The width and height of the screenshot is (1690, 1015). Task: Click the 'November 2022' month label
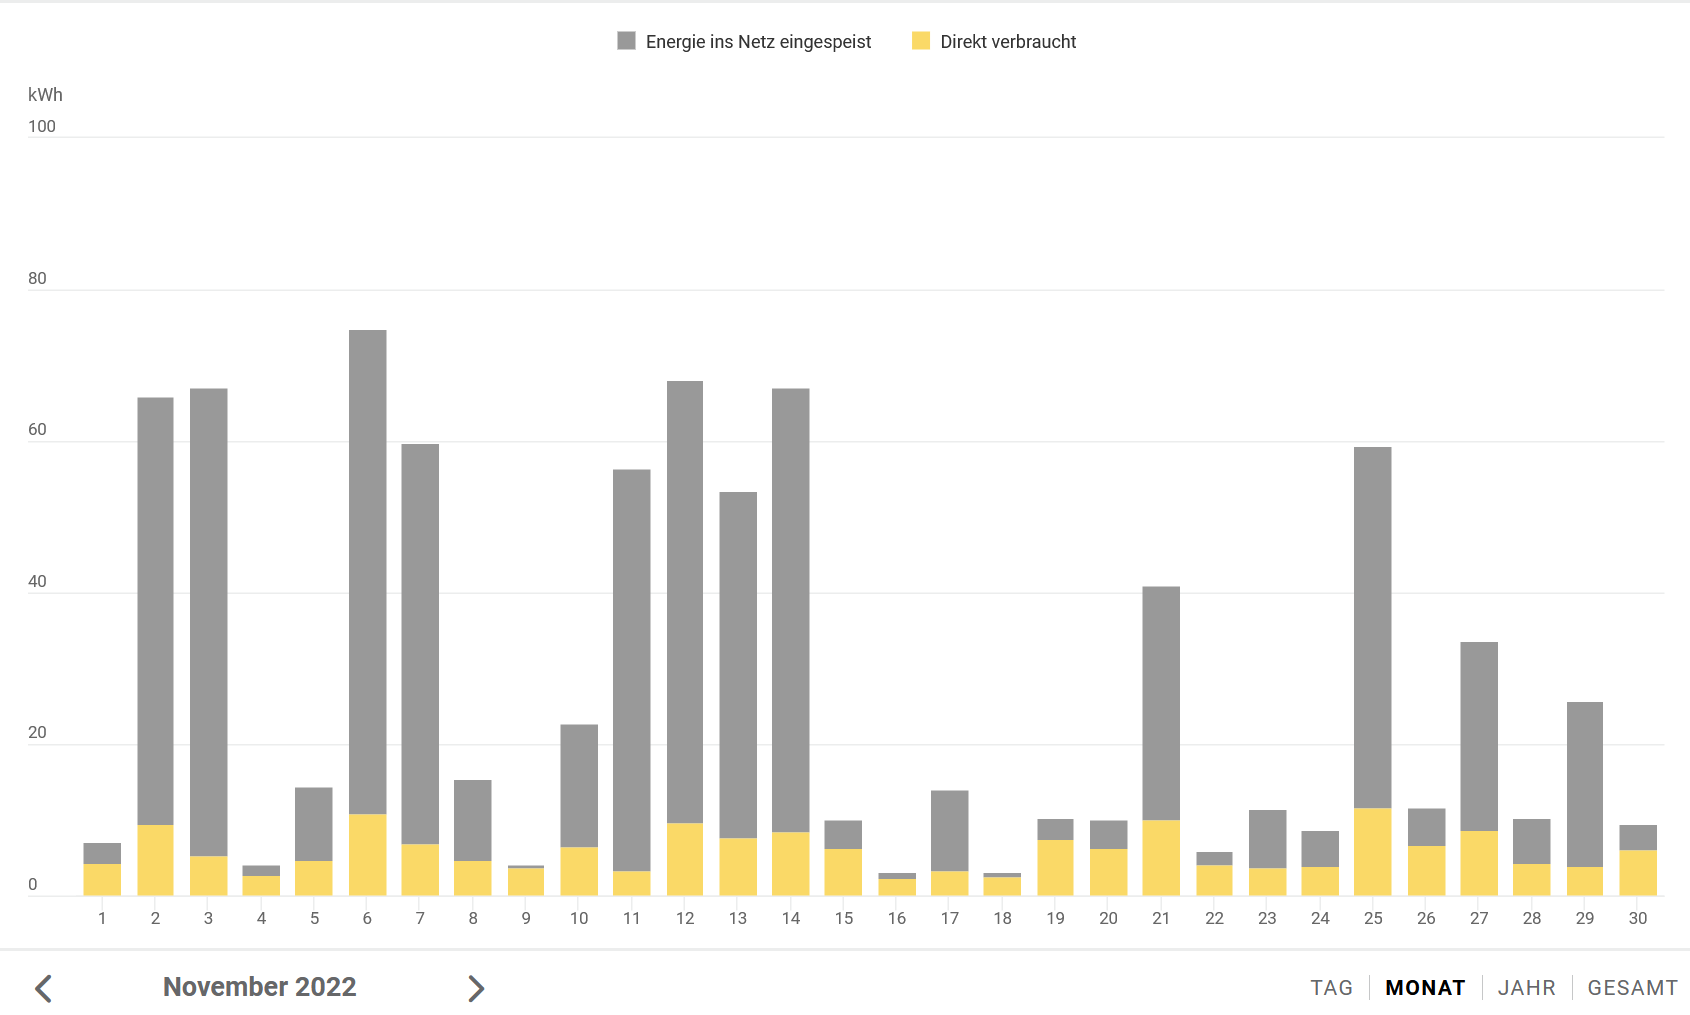tap(260, 987)
